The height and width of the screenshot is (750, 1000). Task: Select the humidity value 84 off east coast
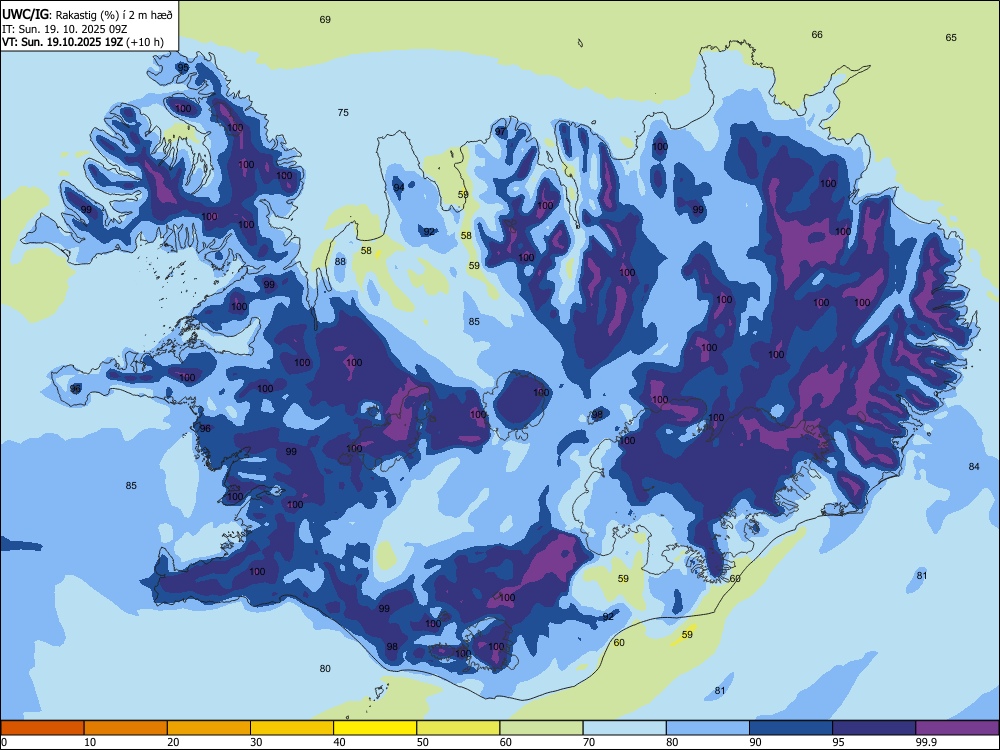(x=974, y=466)
